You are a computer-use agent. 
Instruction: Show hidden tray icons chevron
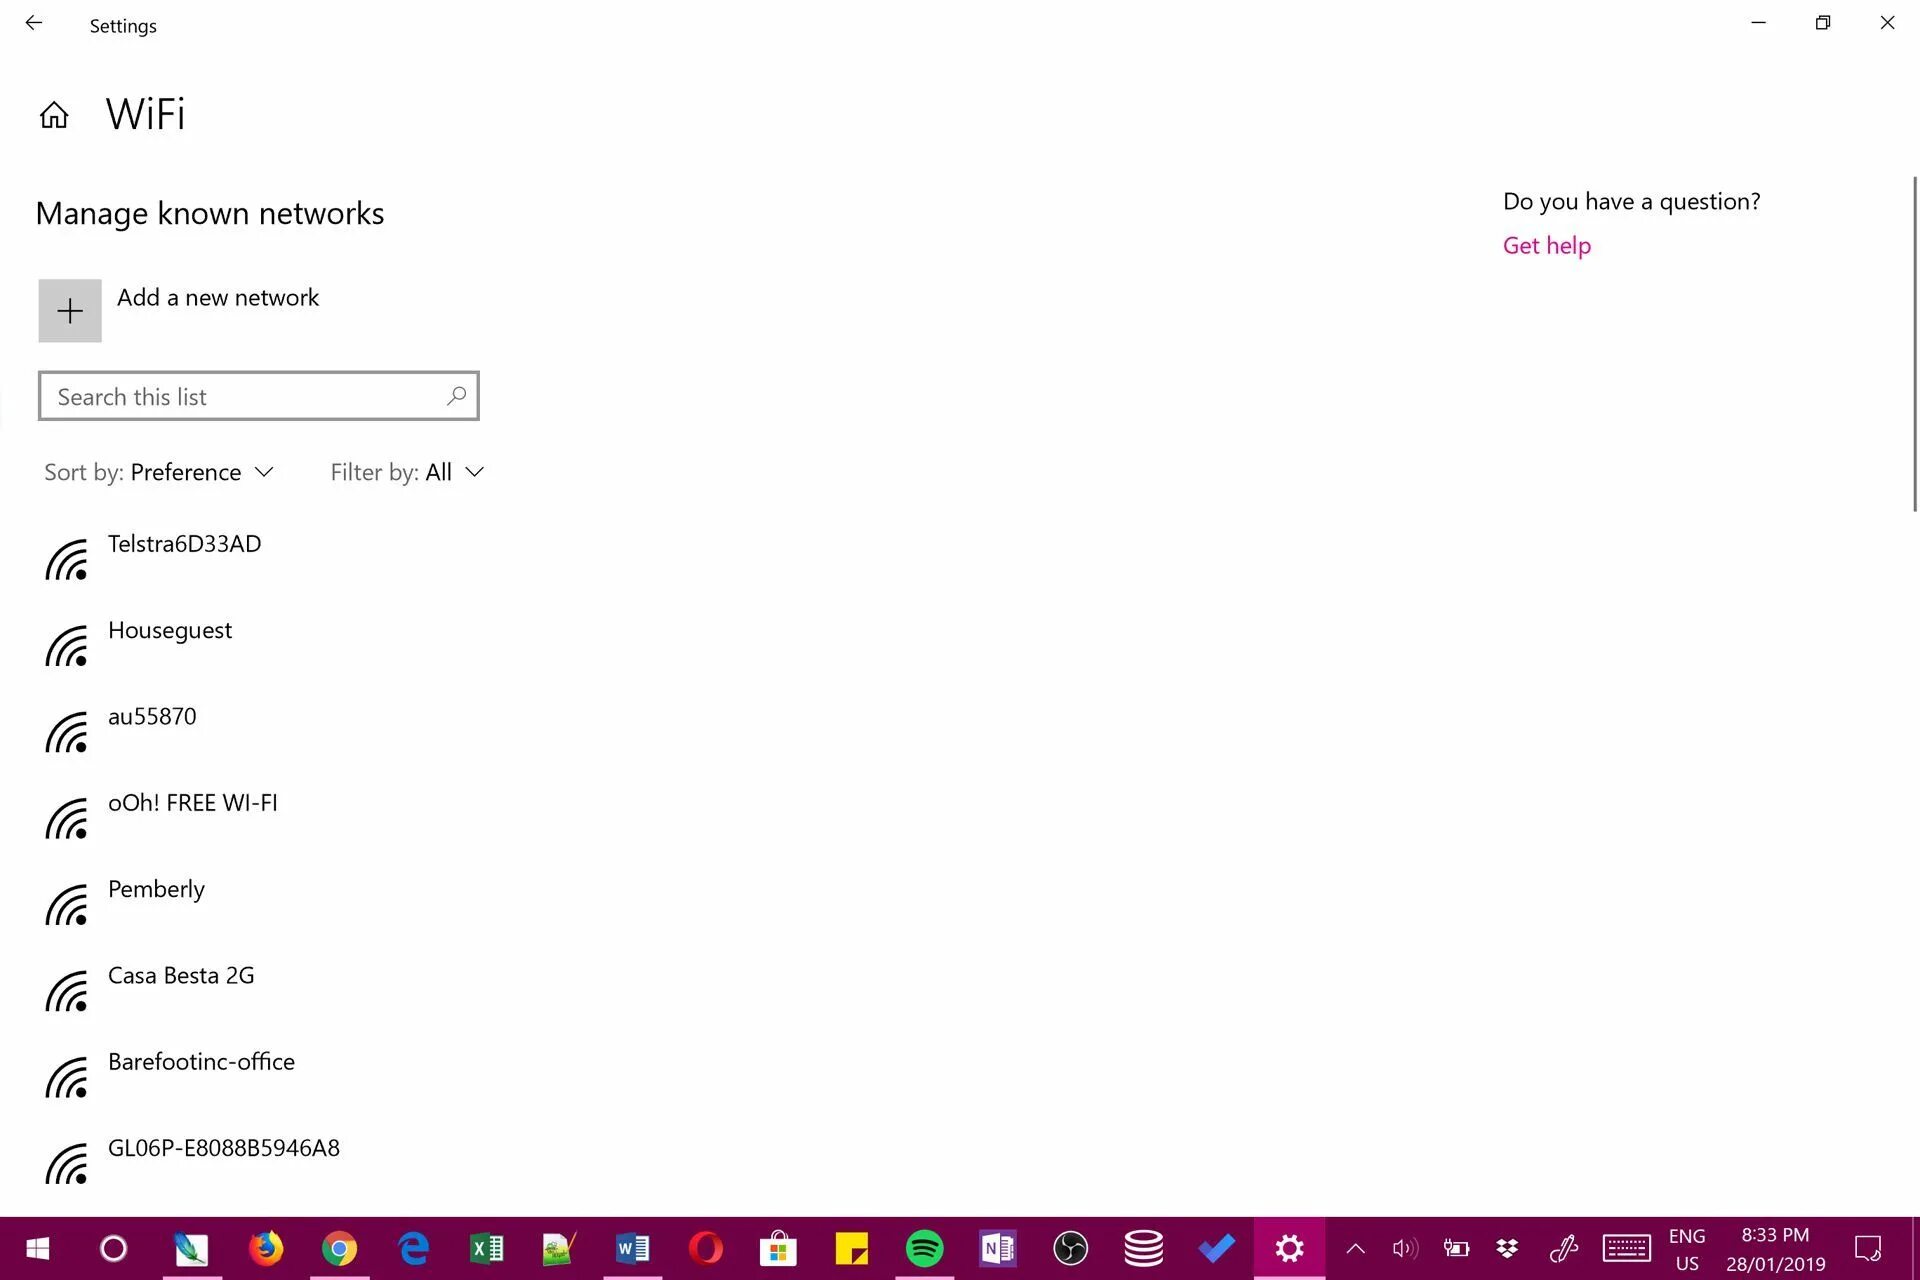coord(1355,1248)
